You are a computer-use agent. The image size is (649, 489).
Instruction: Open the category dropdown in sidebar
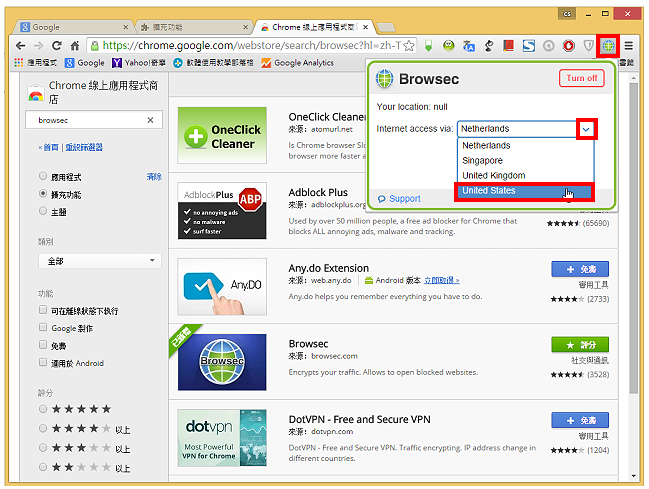click(x=100, y=261)
